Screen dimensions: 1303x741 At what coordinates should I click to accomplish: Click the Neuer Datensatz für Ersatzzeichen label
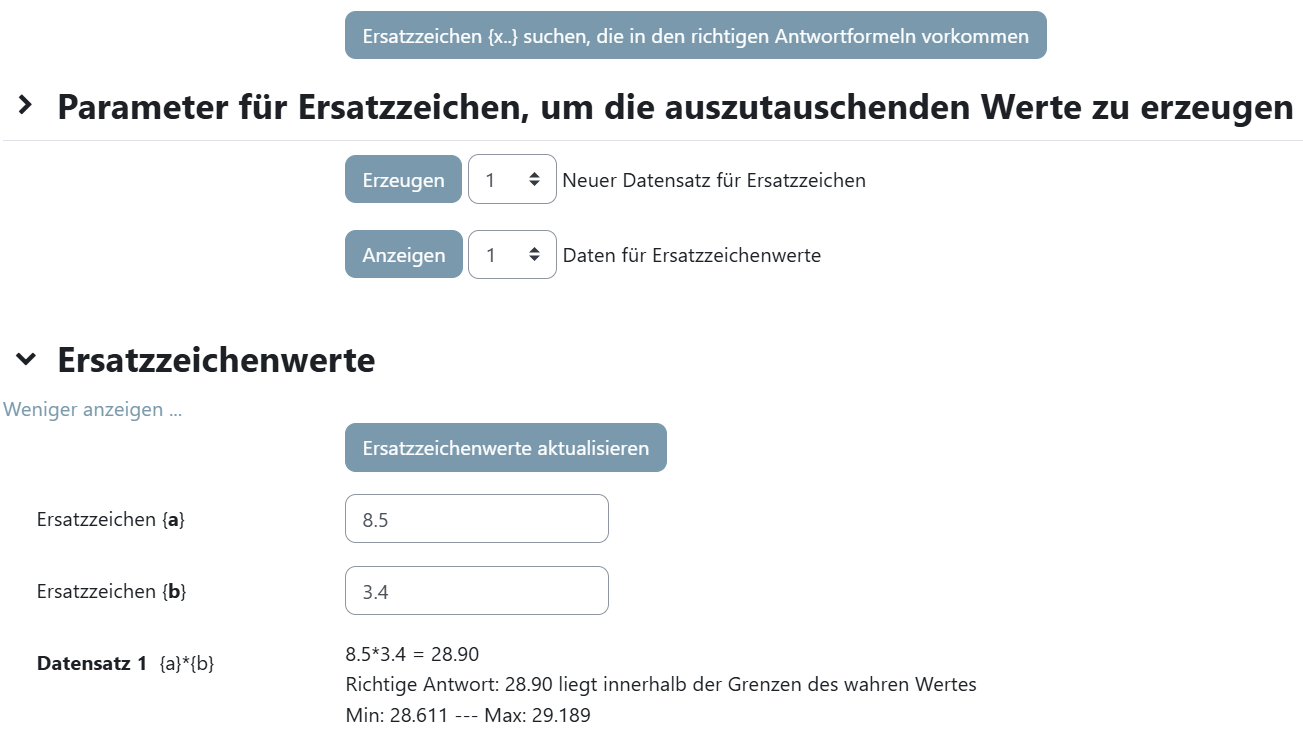point(714,181)
